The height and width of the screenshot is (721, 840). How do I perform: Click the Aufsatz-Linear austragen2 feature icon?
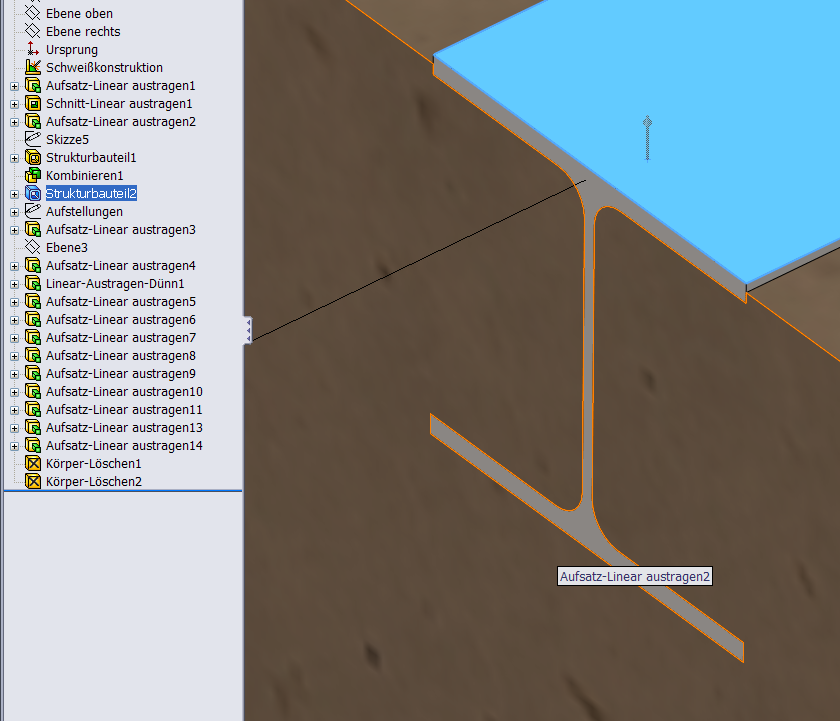click(33, 121)
